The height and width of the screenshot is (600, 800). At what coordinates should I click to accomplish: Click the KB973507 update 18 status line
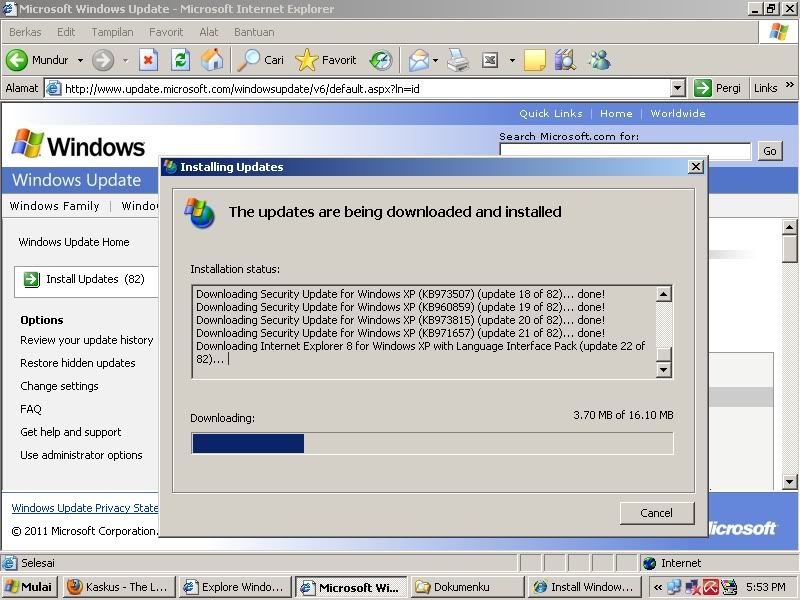(x=401, y=294)
